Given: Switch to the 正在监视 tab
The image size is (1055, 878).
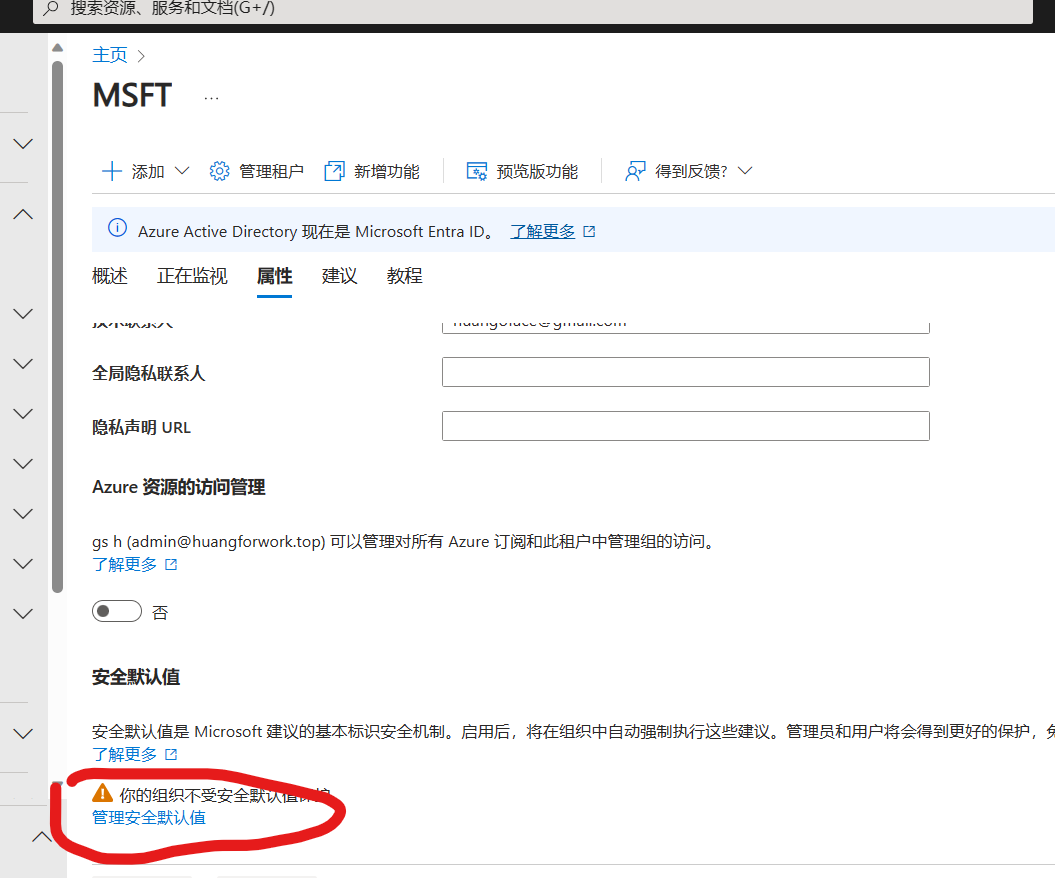Looking at the screenshot, I should (192, 276).
